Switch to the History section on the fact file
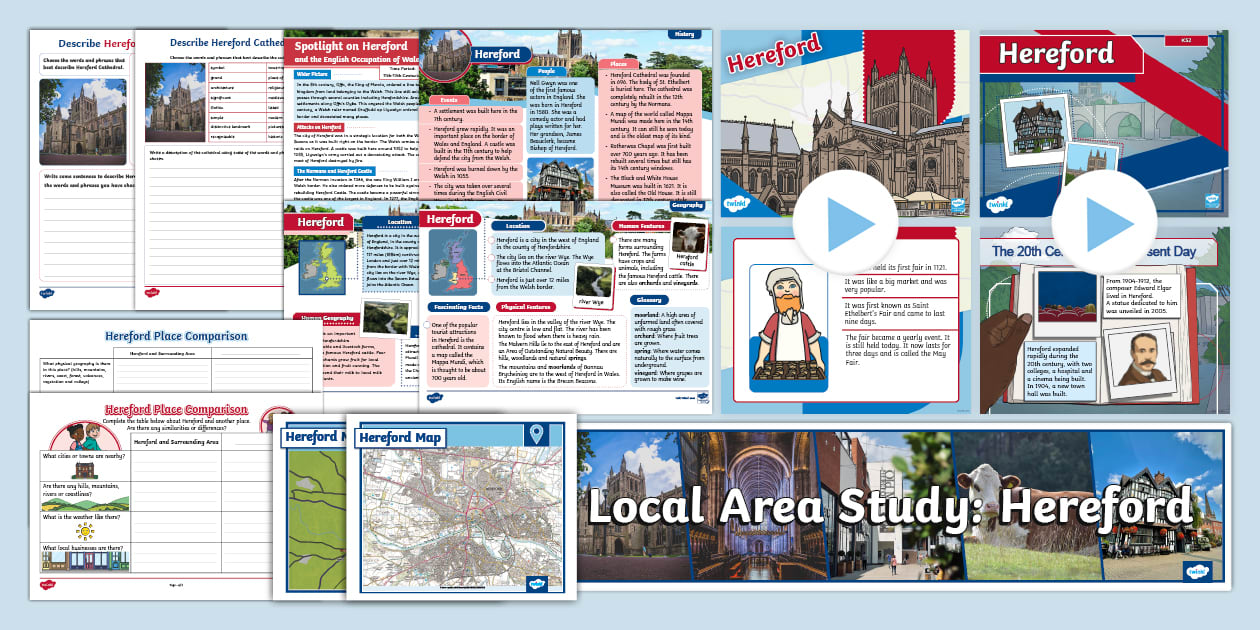Image resolution: width=1260 pixels, height=630 pixels. pyautogui.click(x=685, y=34)
